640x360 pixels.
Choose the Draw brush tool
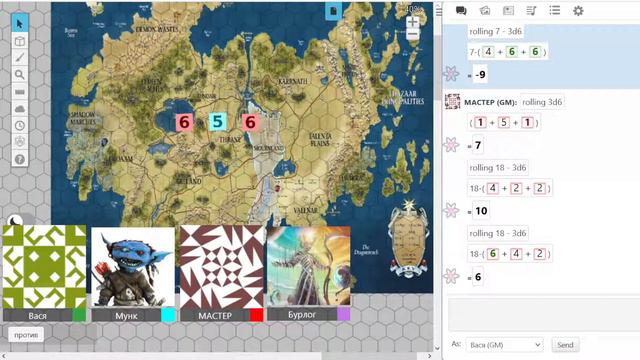[x=20, y=58]
